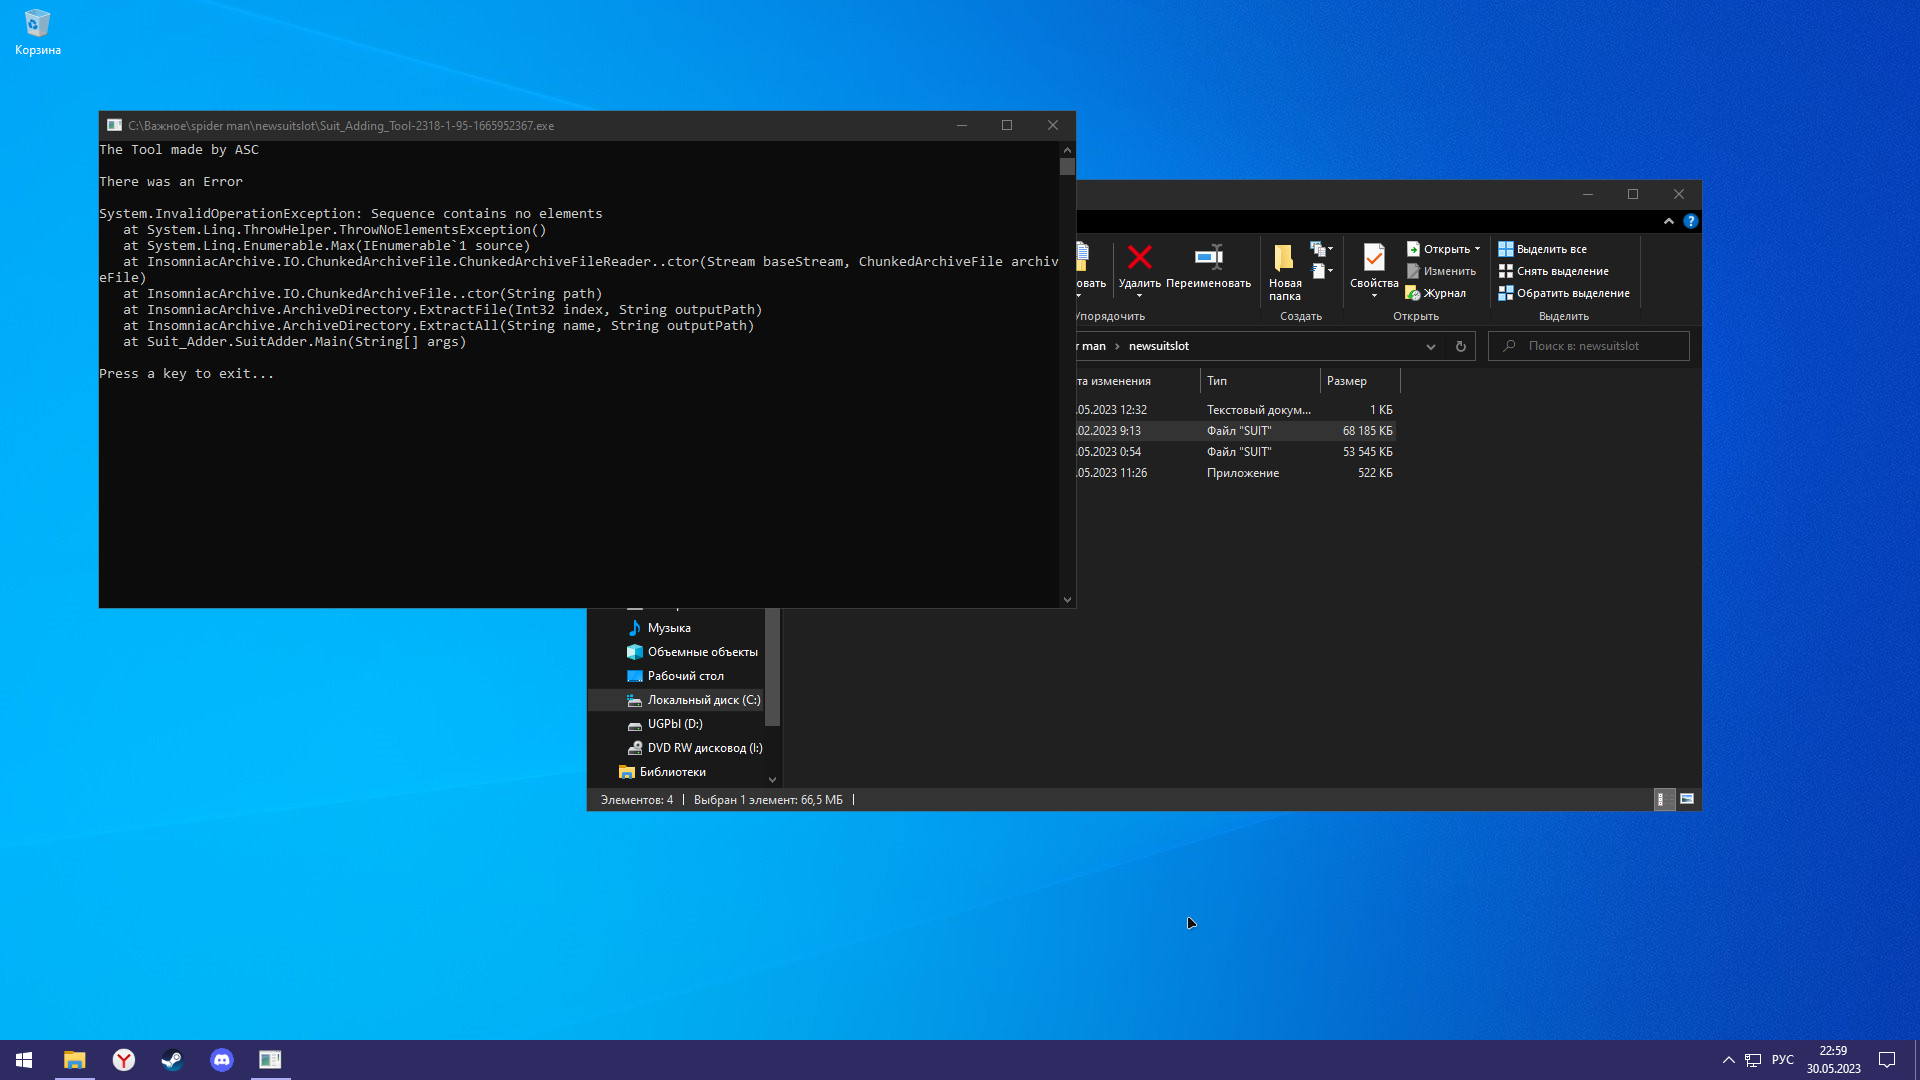Click the search box for newsuitslot
The height and width of the screenshot is (1080, 1920).
1597,346
